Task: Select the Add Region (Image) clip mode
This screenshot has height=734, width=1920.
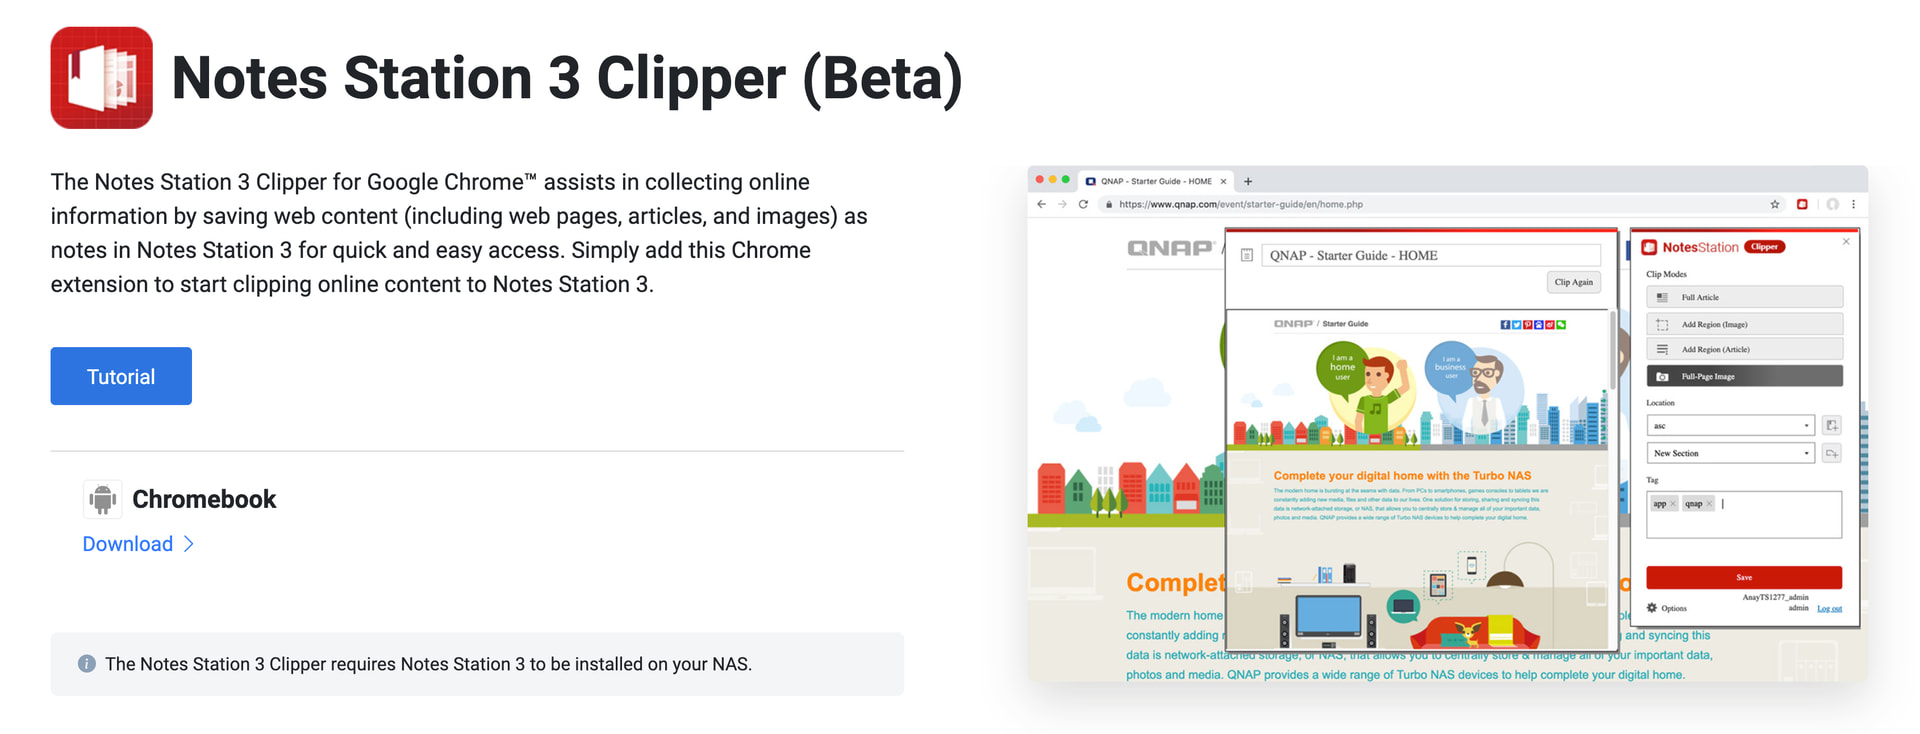Action: 1744,324
